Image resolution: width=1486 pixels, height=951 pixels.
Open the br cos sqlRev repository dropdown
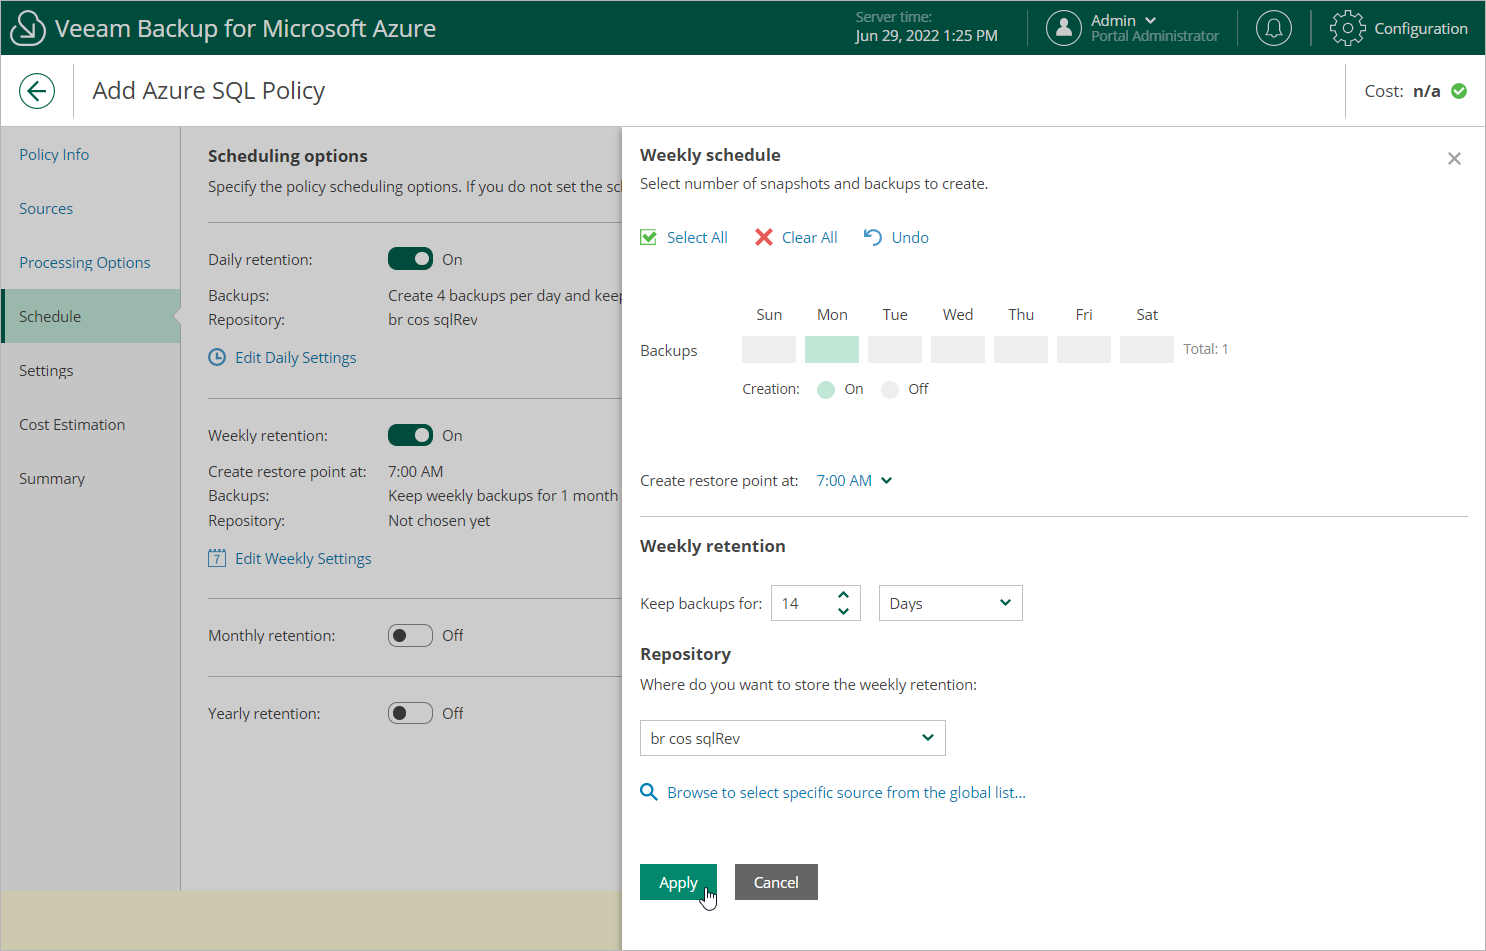point(792,738)
